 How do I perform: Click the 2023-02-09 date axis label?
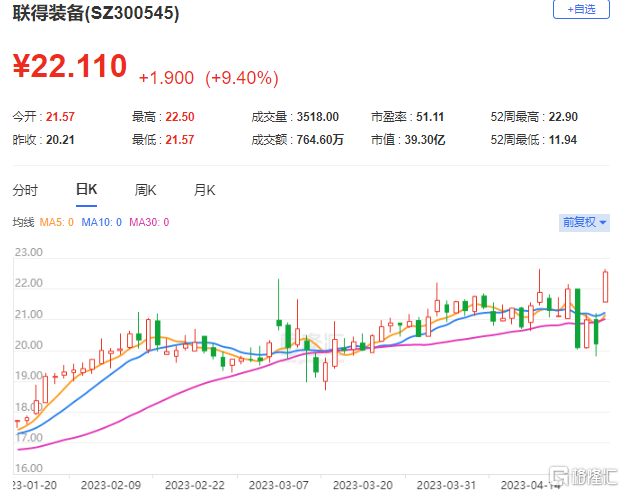pos(111,485)
